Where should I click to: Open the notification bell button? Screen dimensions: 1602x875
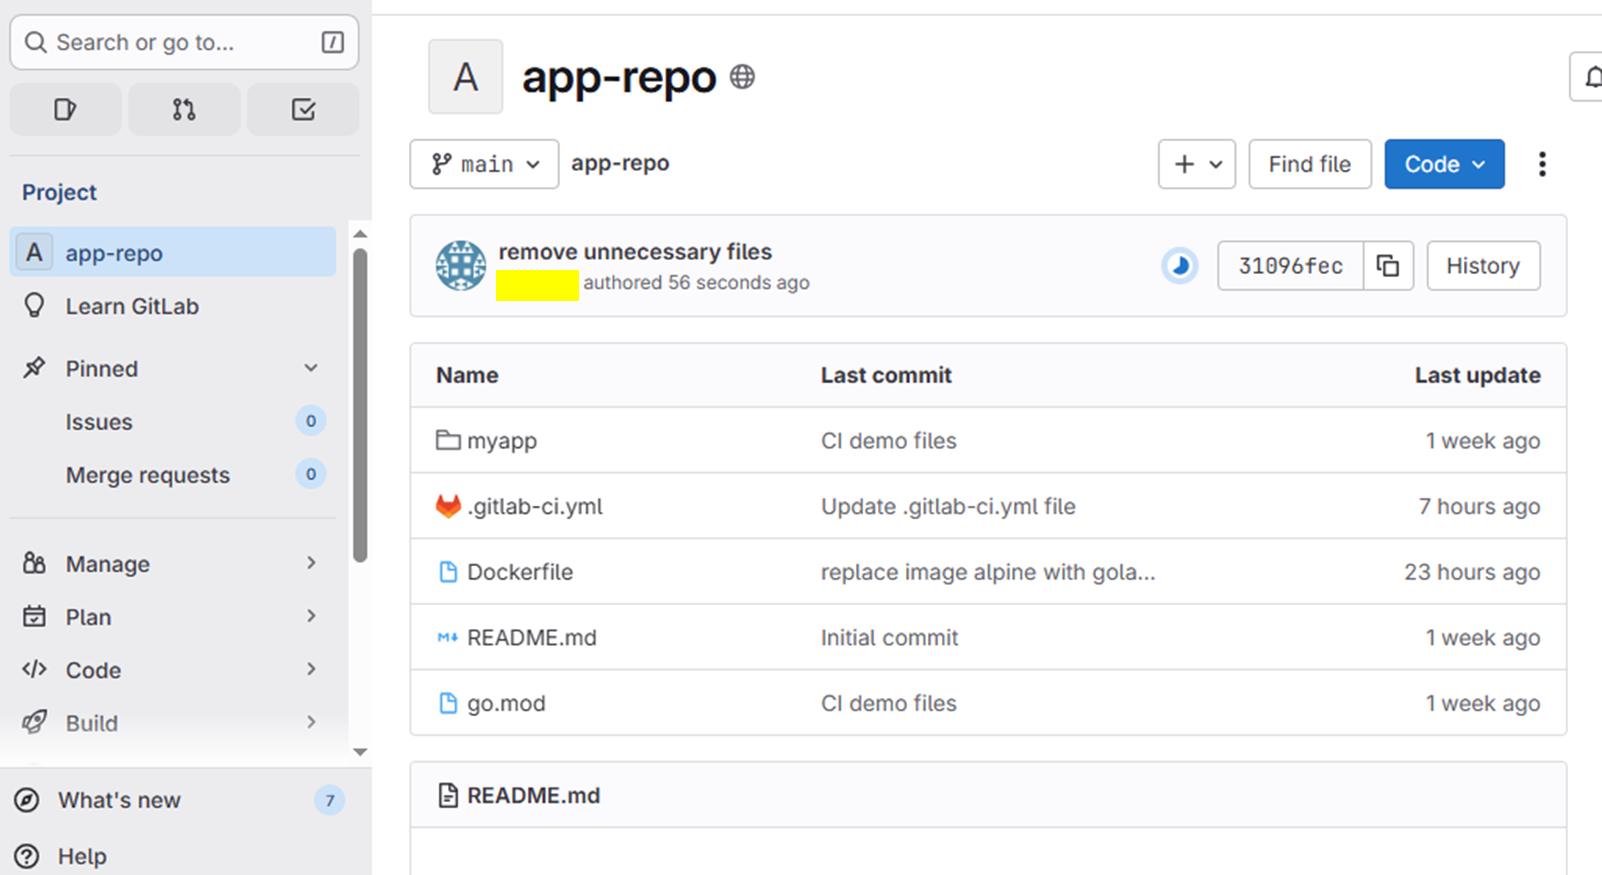click(x=1590, y=77)
